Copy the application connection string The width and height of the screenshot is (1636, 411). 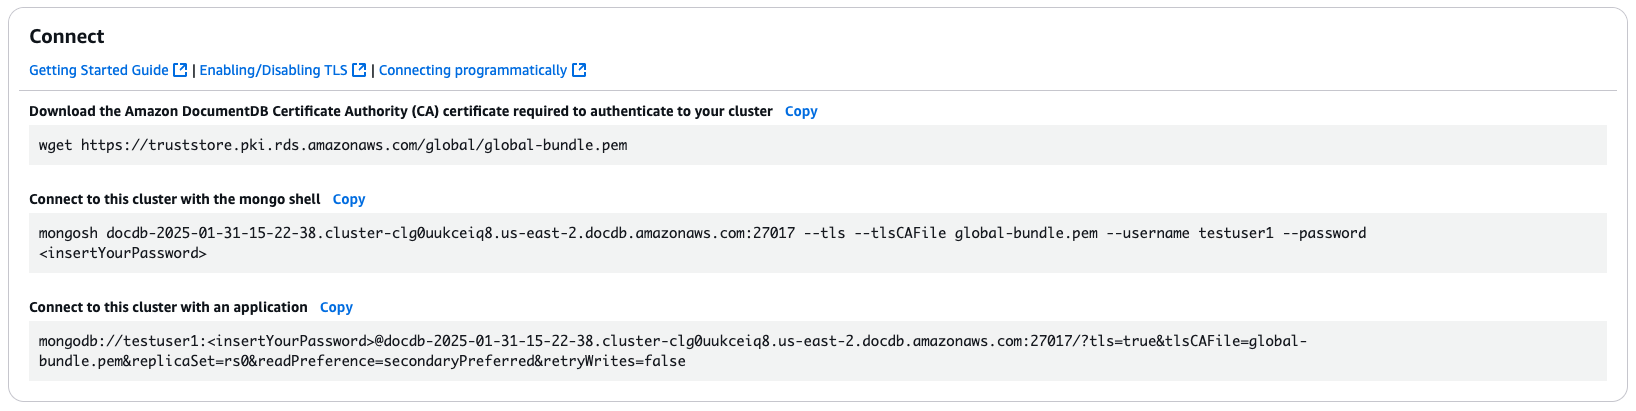[x=336, y=307]
